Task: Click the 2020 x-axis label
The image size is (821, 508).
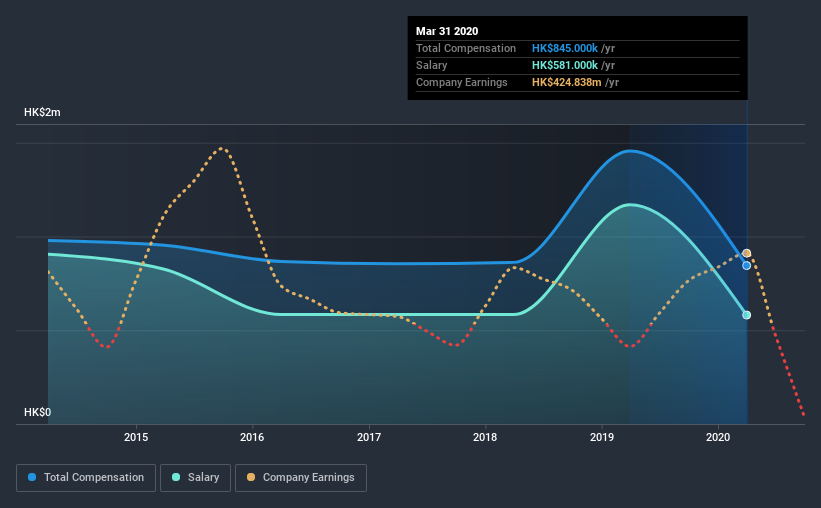Action: click(718, 437)
